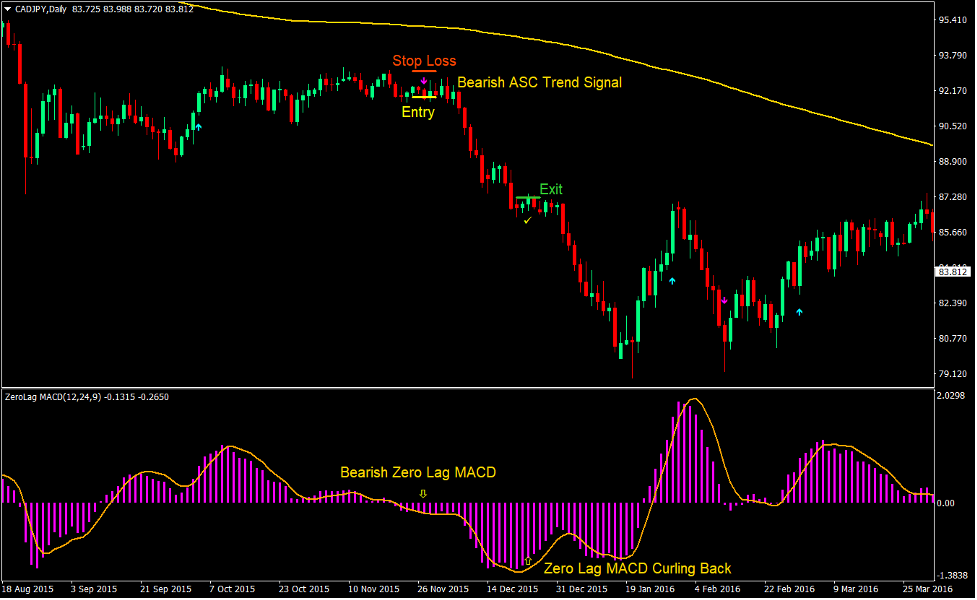Click the 26 Nov 2015 date label
This screenshot has width=977, height=600.
tap(443, 589)
